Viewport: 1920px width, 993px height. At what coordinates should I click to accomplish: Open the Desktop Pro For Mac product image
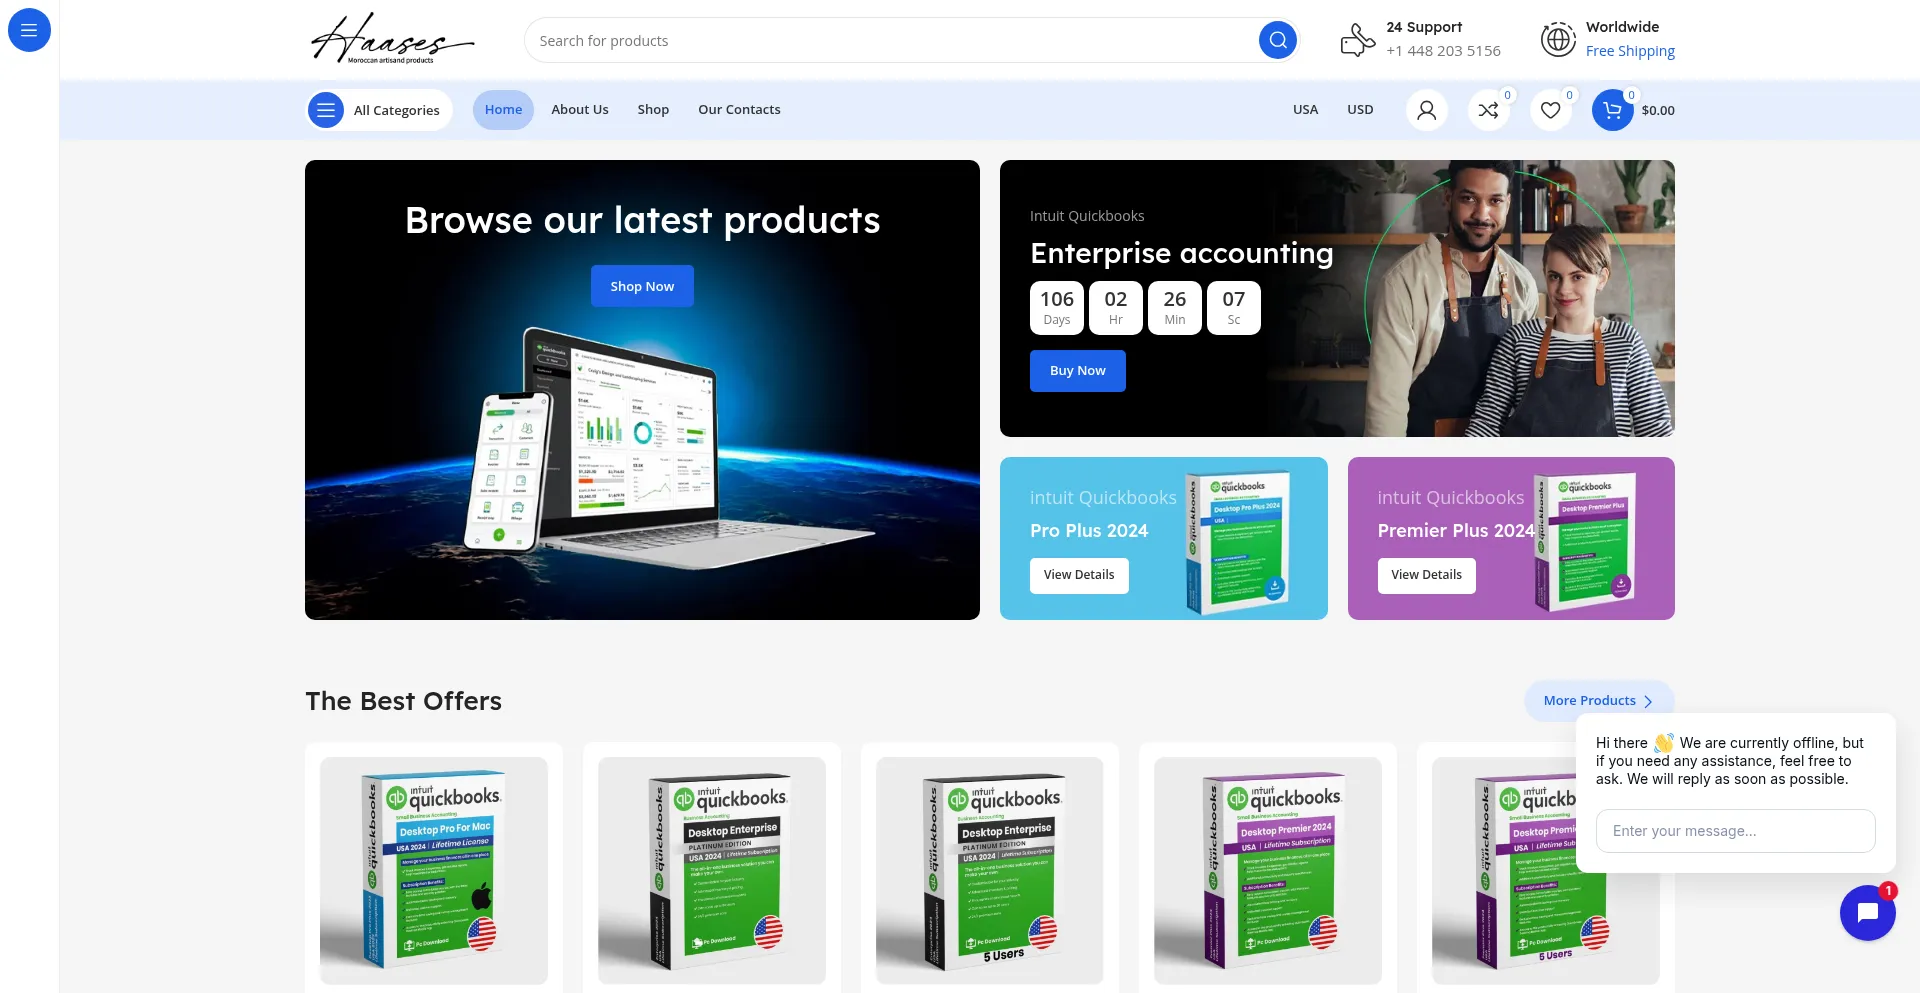434,870
